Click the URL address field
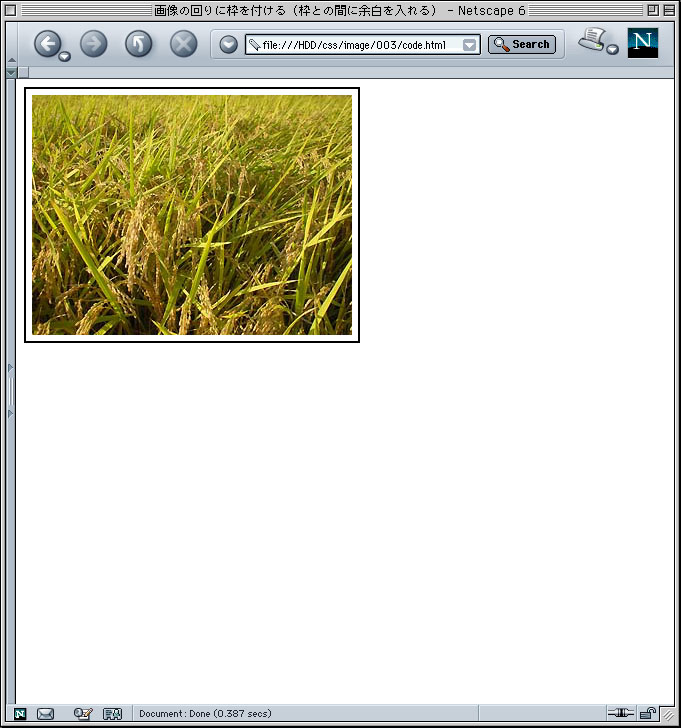Image resolution: width=681 pixels, height=728 pixels. click(x=362, y=45)
